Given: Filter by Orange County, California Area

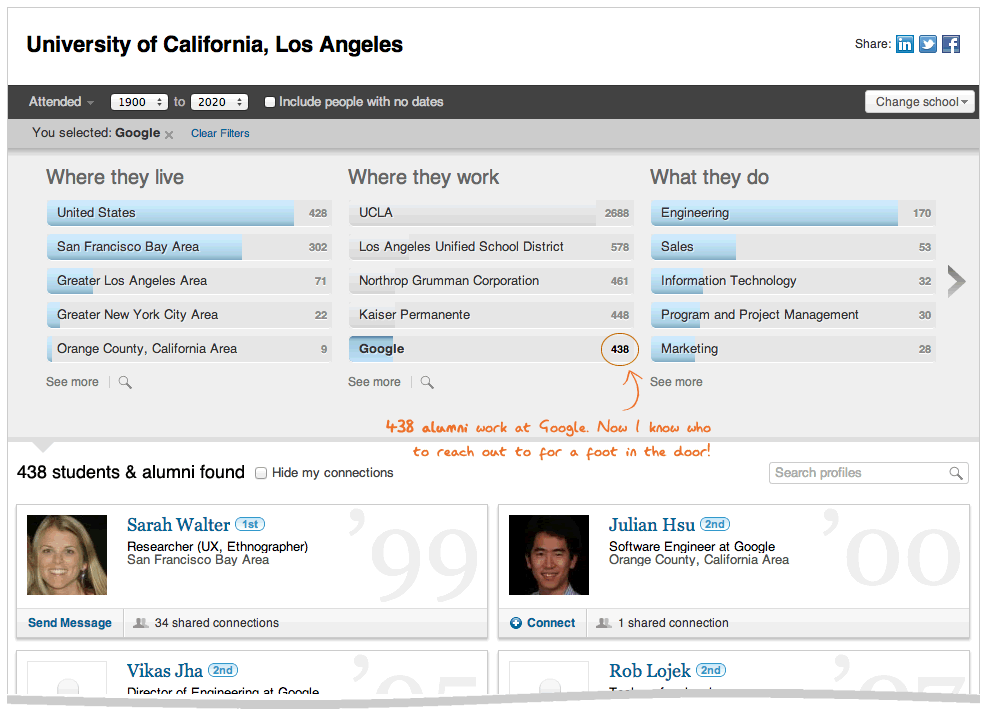Looking at the screenshot, I should (189, 349).
